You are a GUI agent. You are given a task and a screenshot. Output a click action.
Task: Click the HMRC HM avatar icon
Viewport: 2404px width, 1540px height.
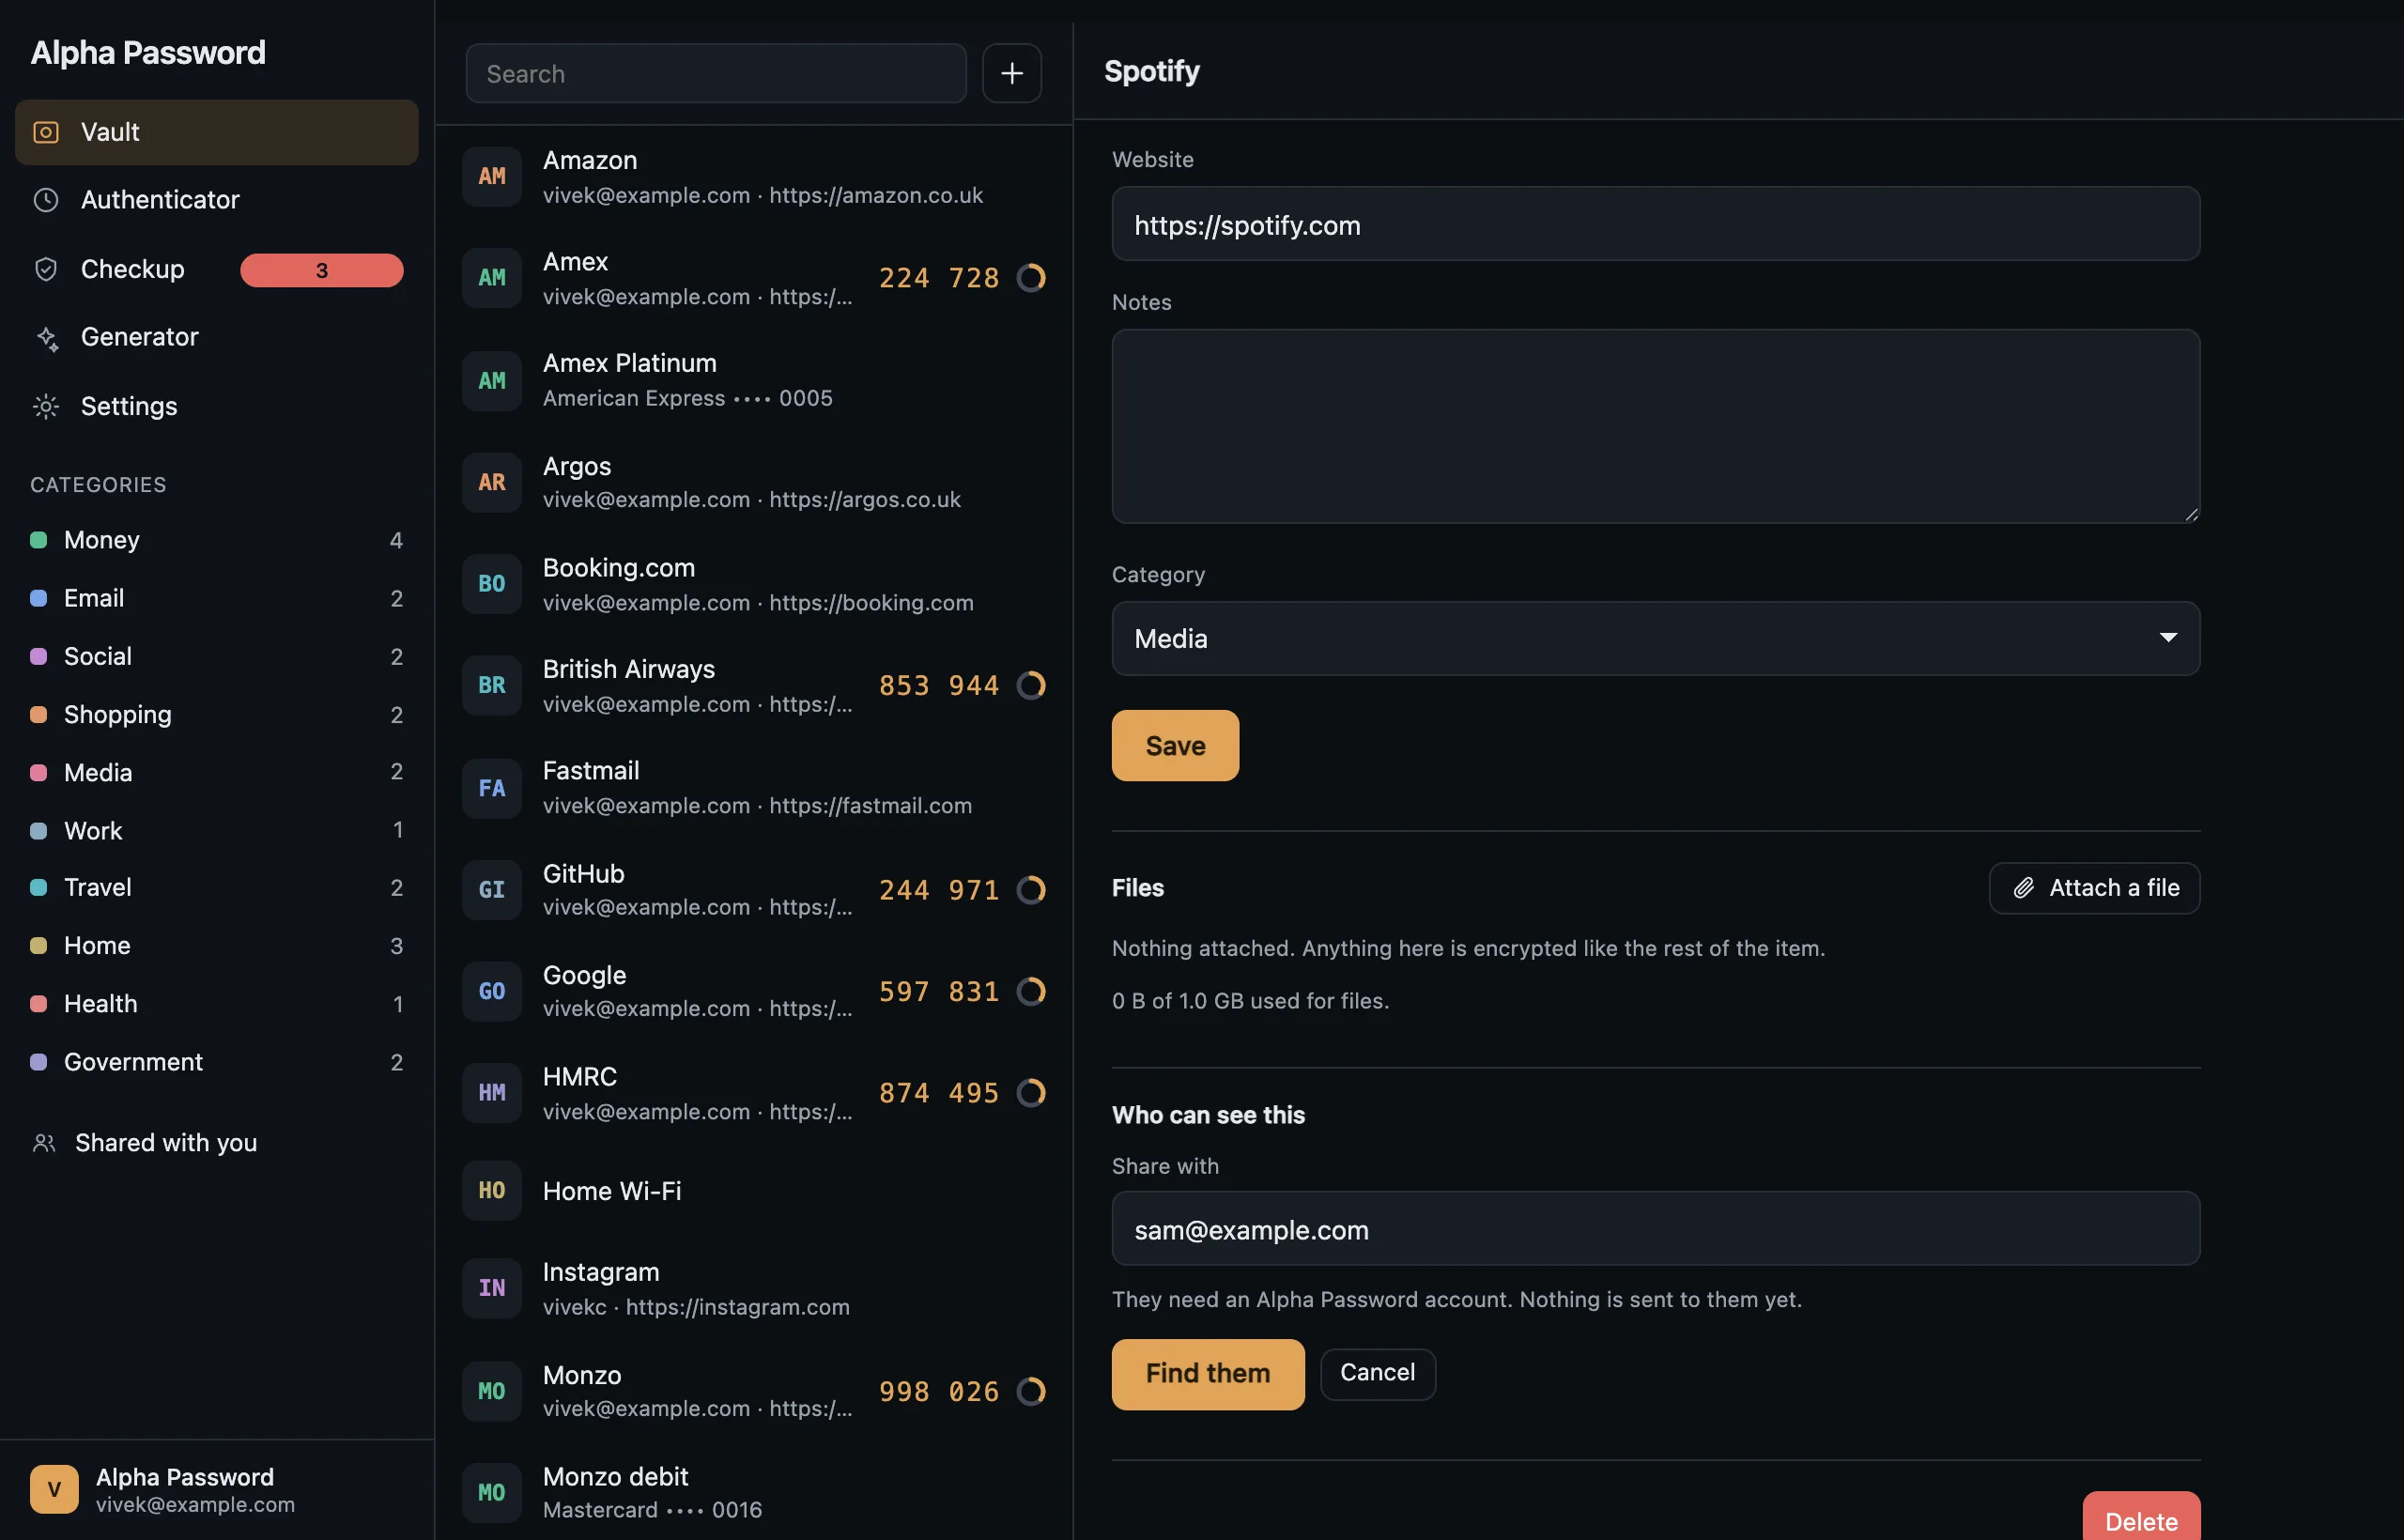point(492,1093)
